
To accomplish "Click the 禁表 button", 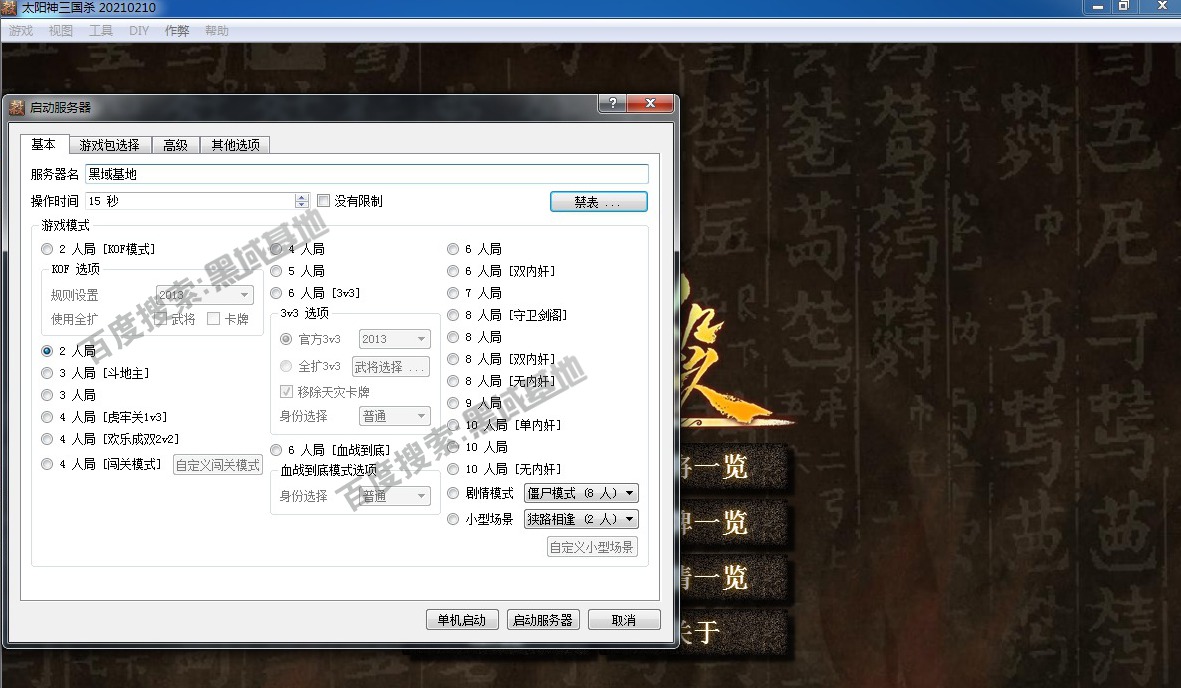I will (x=599, y=202).
